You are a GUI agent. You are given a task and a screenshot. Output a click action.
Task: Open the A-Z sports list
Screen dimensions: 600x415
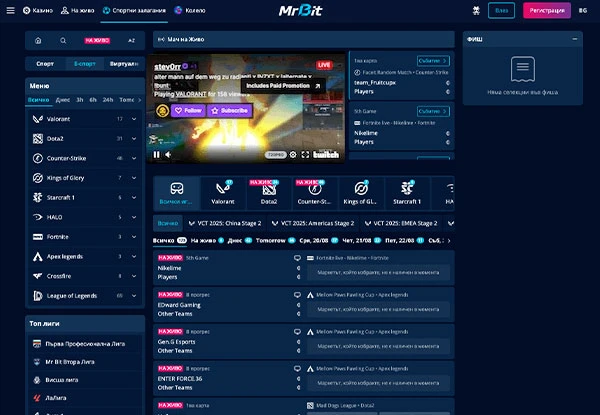point(131,41)
